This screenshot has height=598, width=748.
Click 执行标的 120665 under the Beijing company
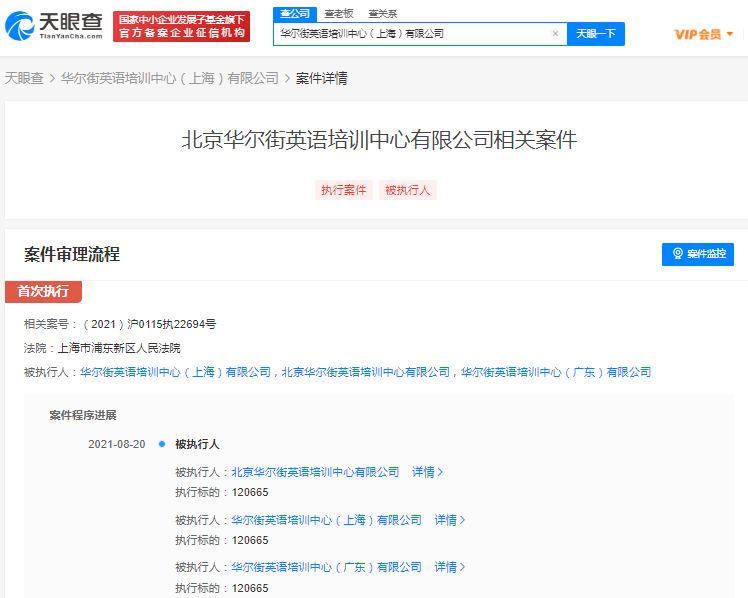[x=222, y=492]
